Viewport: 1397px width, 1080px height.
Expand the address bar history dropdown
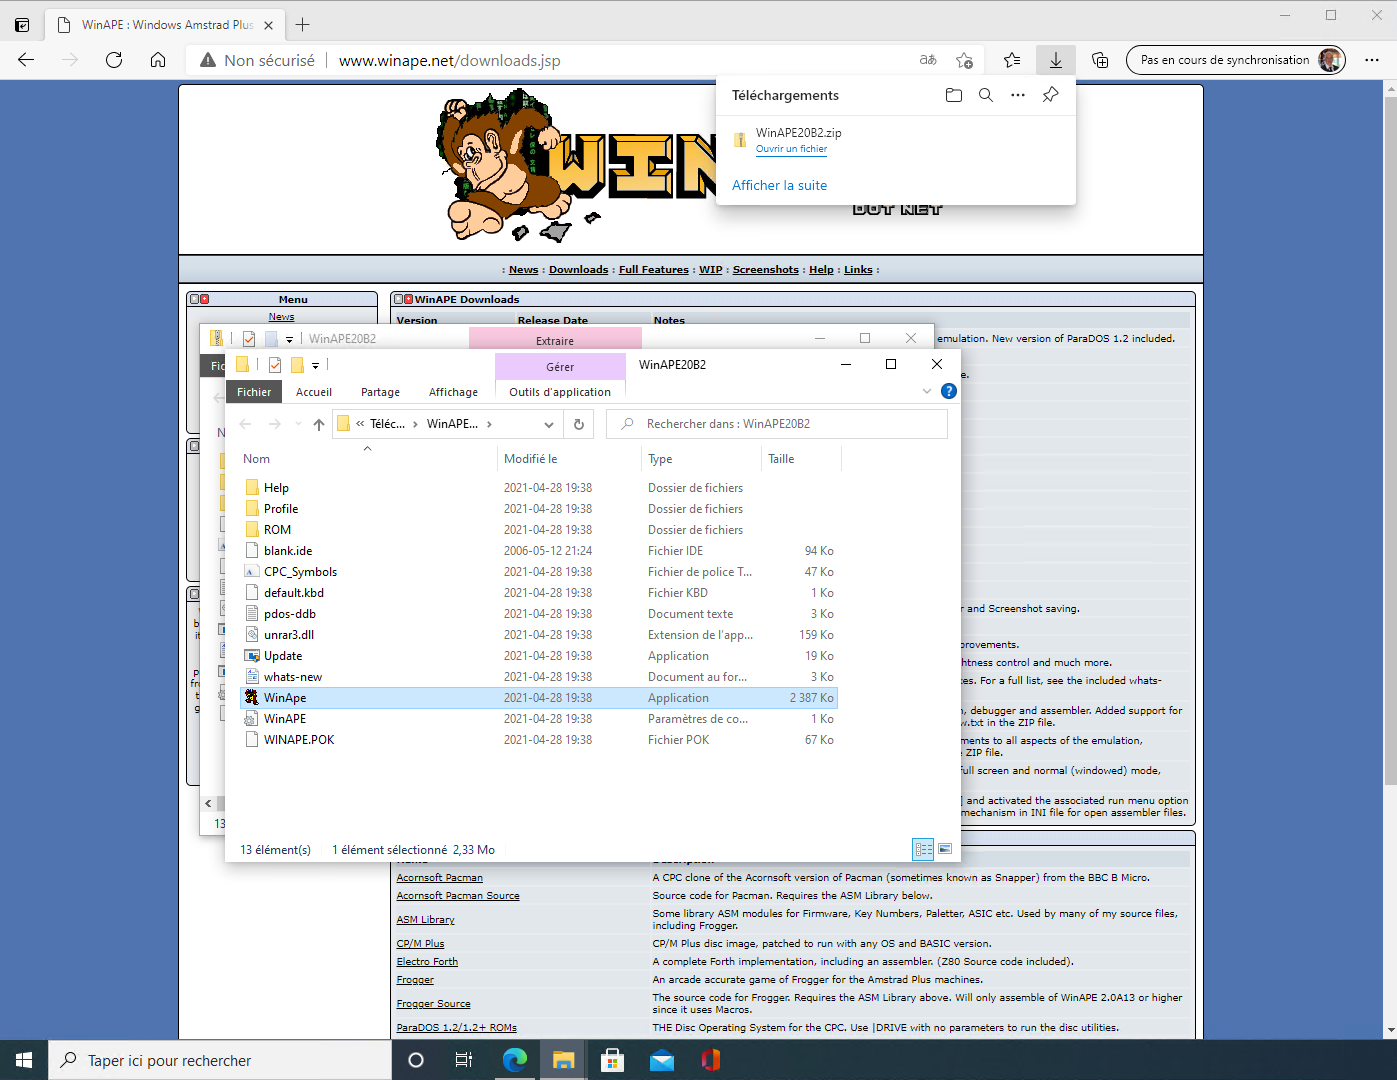point(548,424)
